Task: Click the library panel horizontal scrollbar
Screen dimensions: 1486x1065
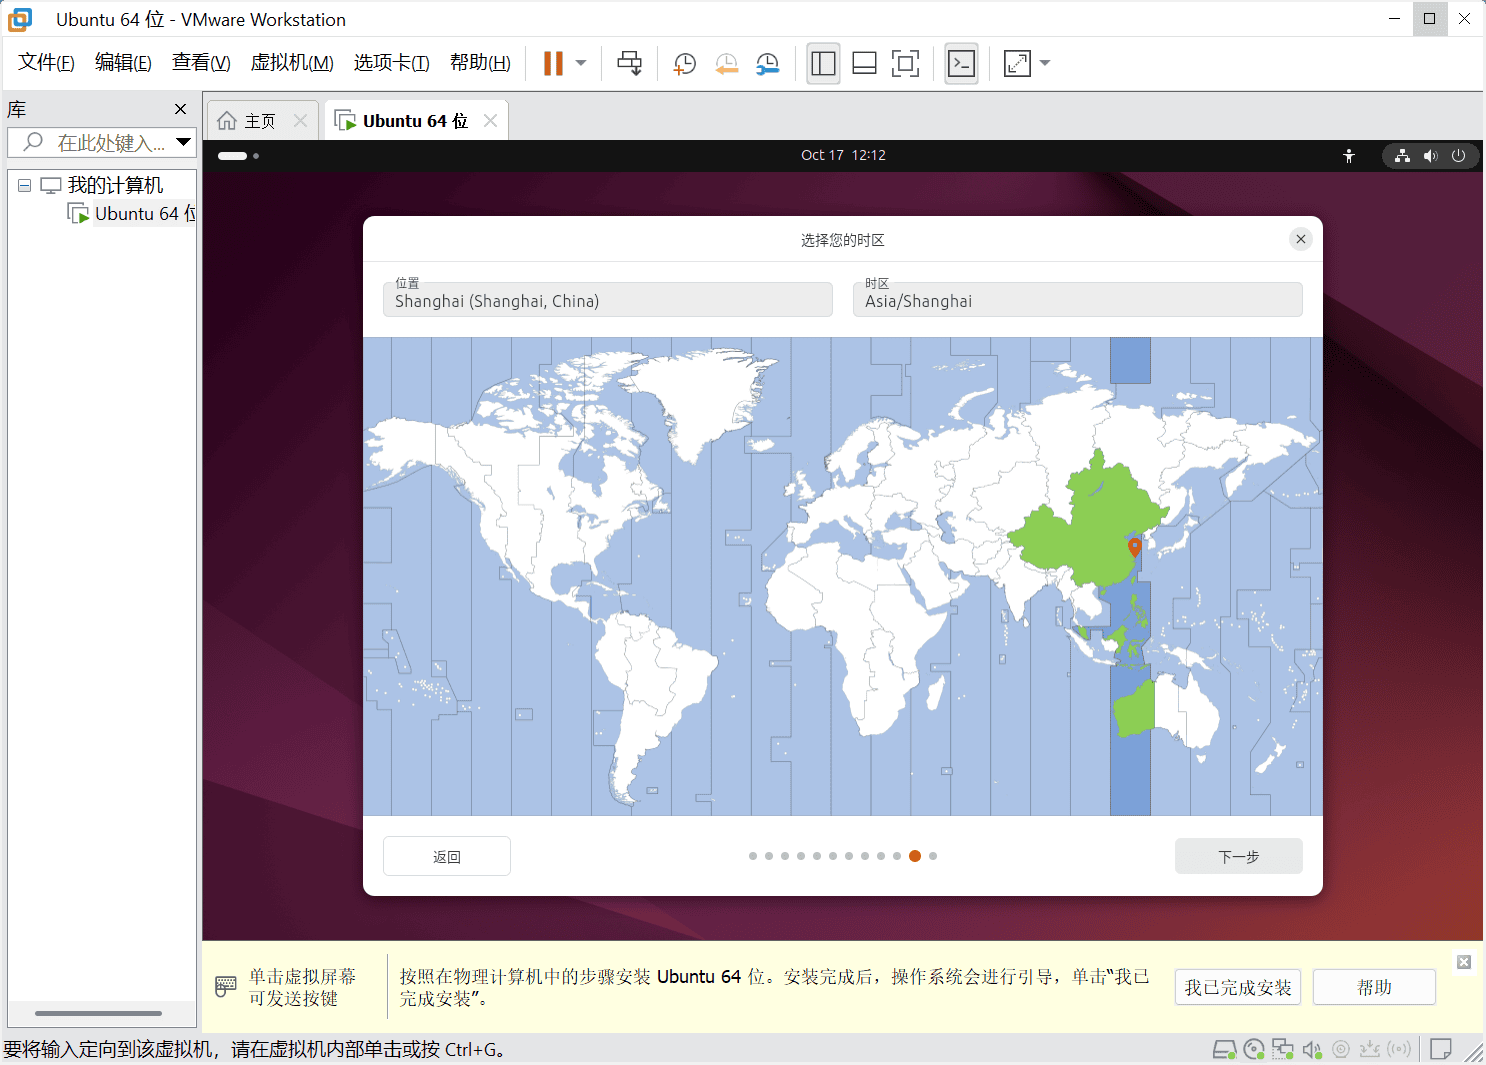Action: pos(98,1013)
